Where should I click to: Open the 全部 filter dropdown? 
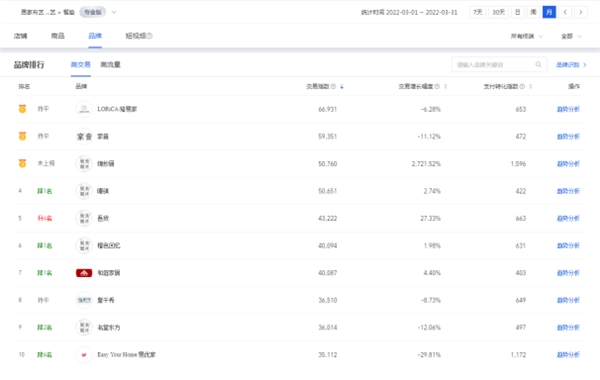(571, 36)
